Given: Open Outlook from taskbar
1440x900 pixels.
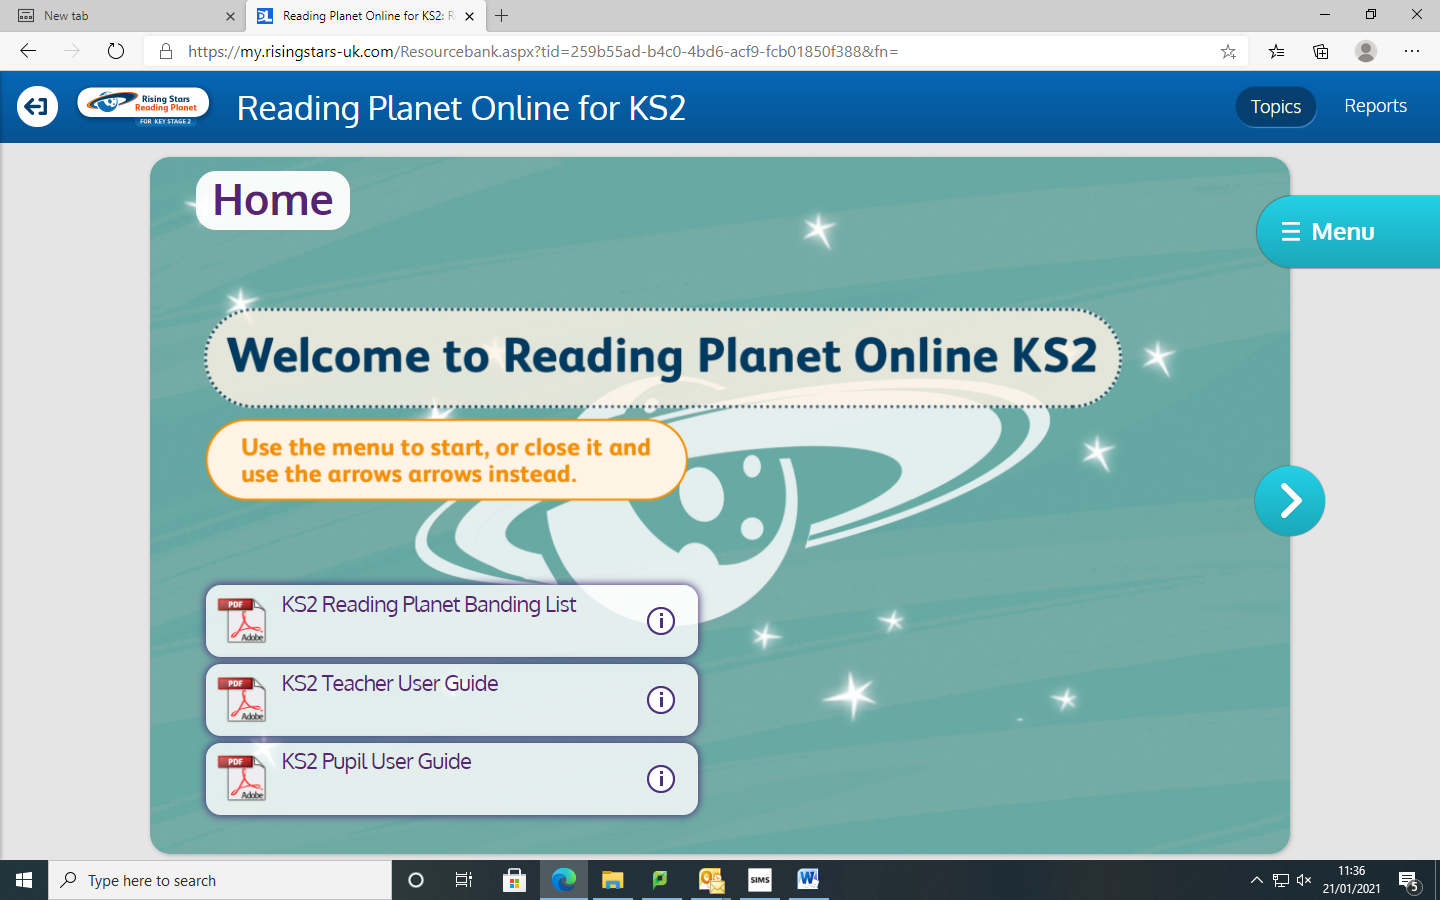Looking at the screenshot, I should (x=711, y=880).
